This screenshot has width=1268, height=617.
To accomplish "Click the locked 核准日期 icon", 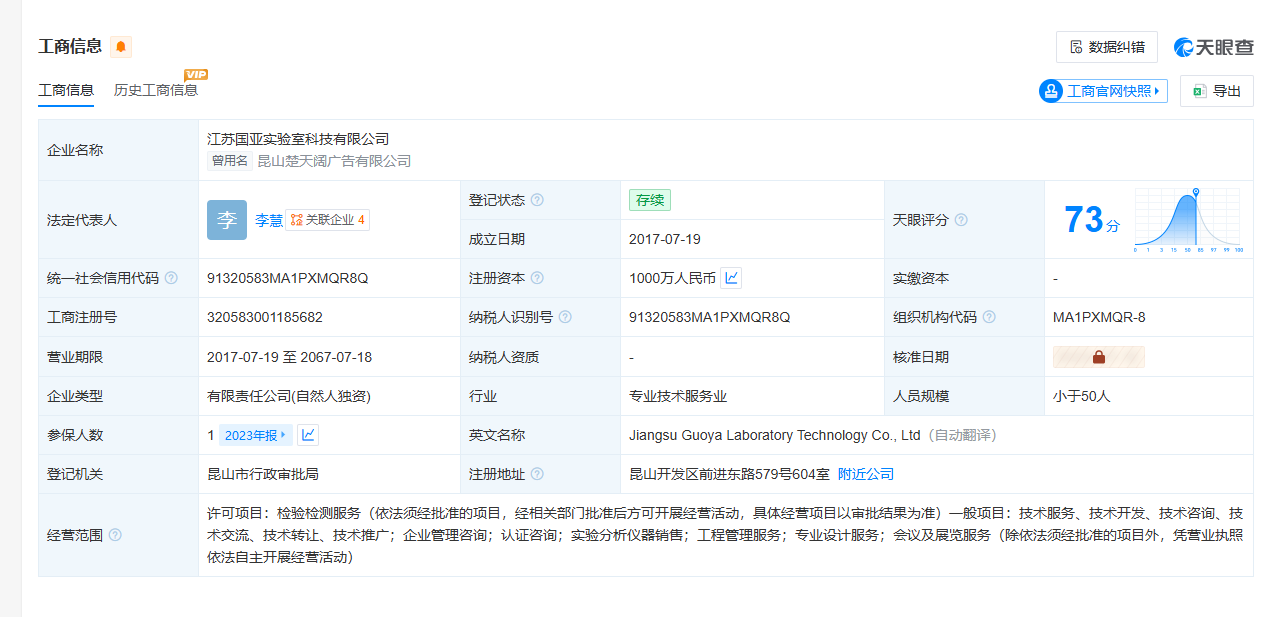I will 1098,357.
